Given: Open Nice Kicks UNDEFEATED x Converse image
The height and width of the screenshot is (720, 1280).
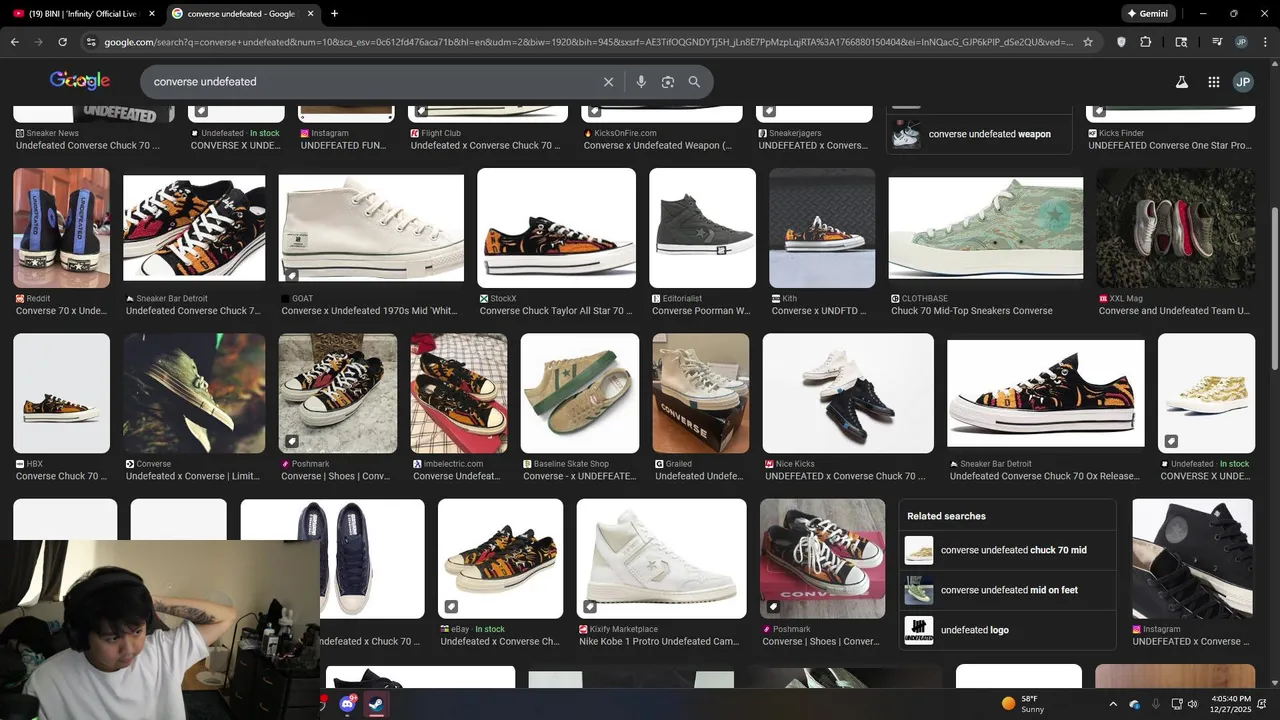Looking at the screenshot, I should click(x=848, y=393).
